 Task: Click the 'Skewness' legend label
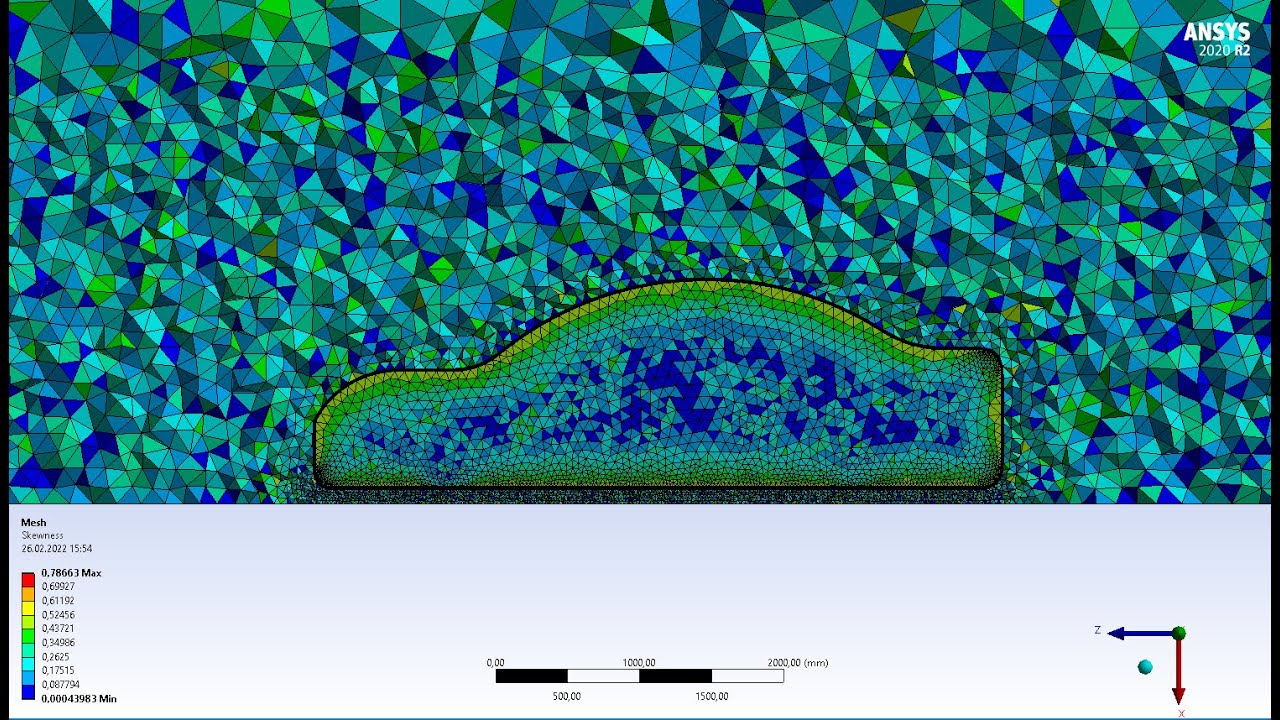42,535
